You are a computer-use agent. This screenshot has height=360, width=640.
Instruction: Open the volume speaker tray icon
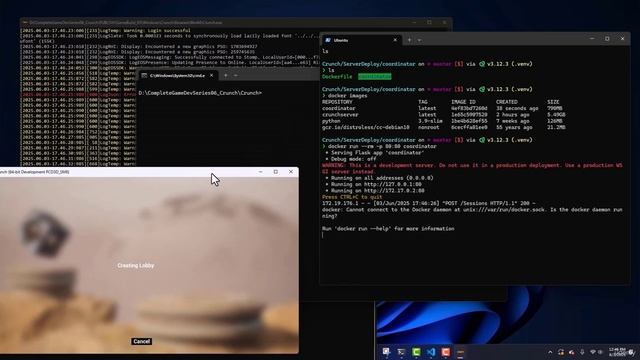point(600,352)
